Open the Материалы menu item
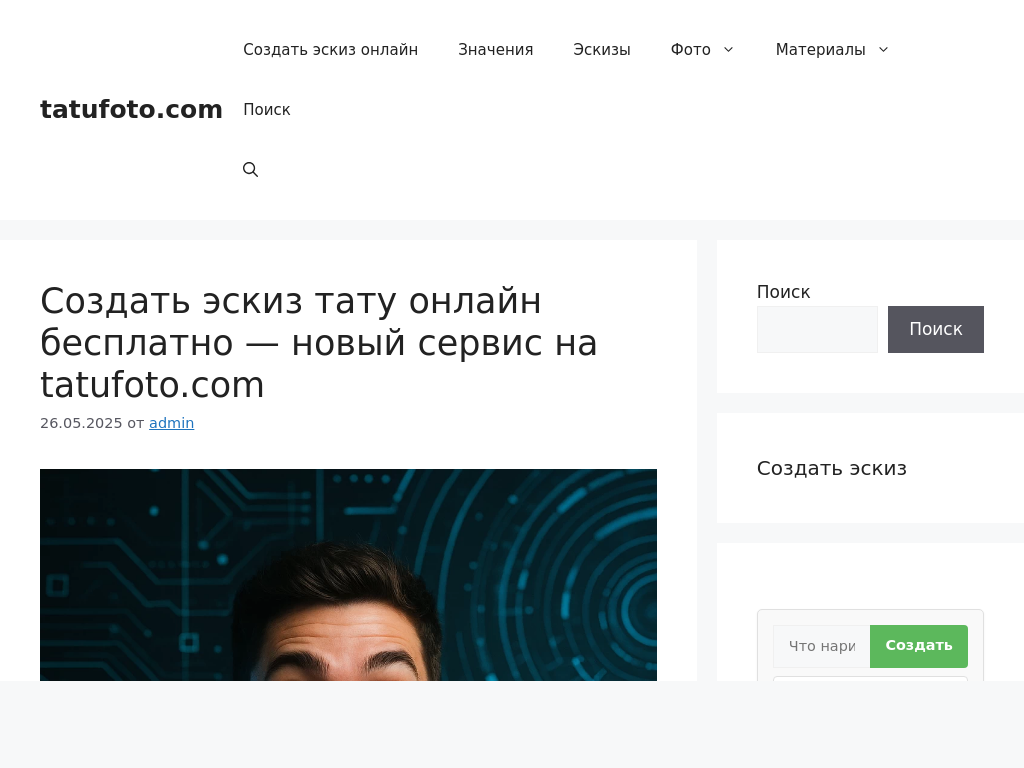The height and width of the screenshot is (768, 1024). 820,50
